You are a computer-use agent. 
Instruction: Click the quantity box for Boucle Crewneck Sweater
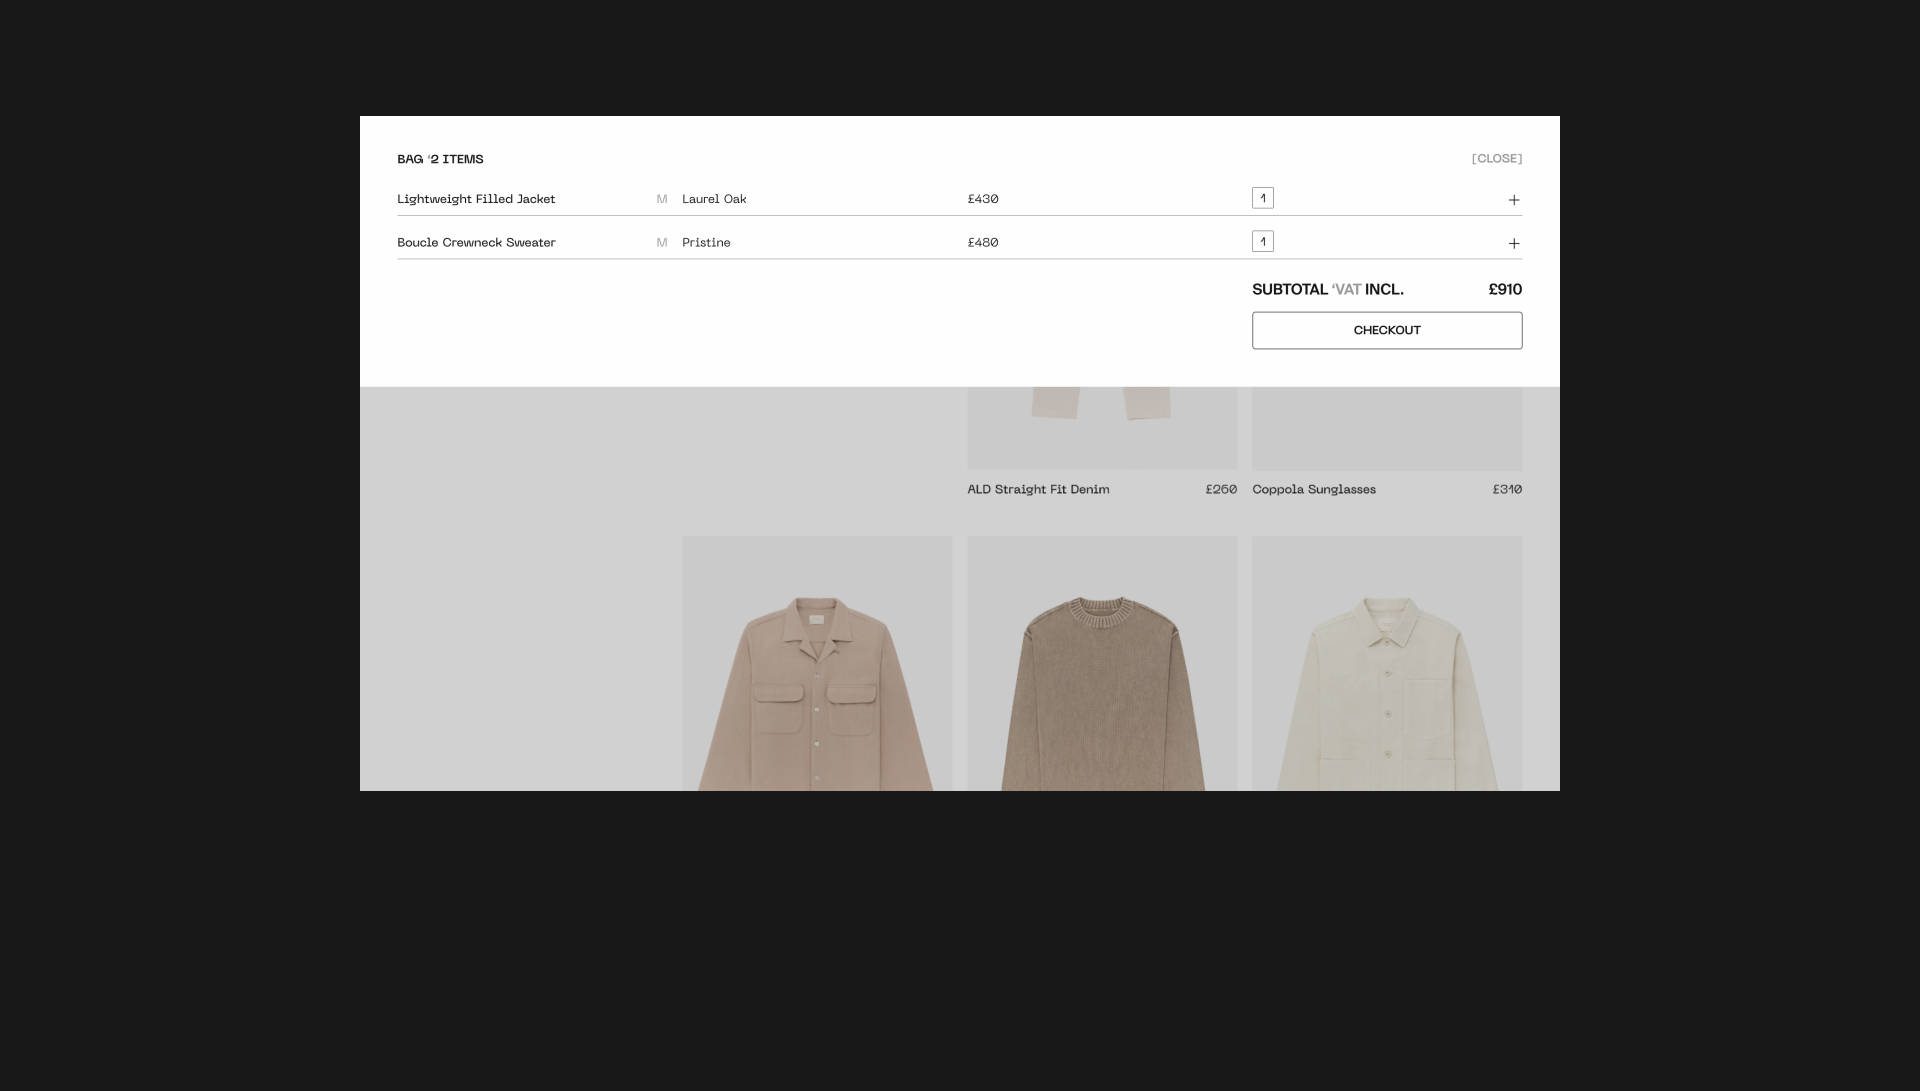pyautogui.click(x=1262, y=242)
